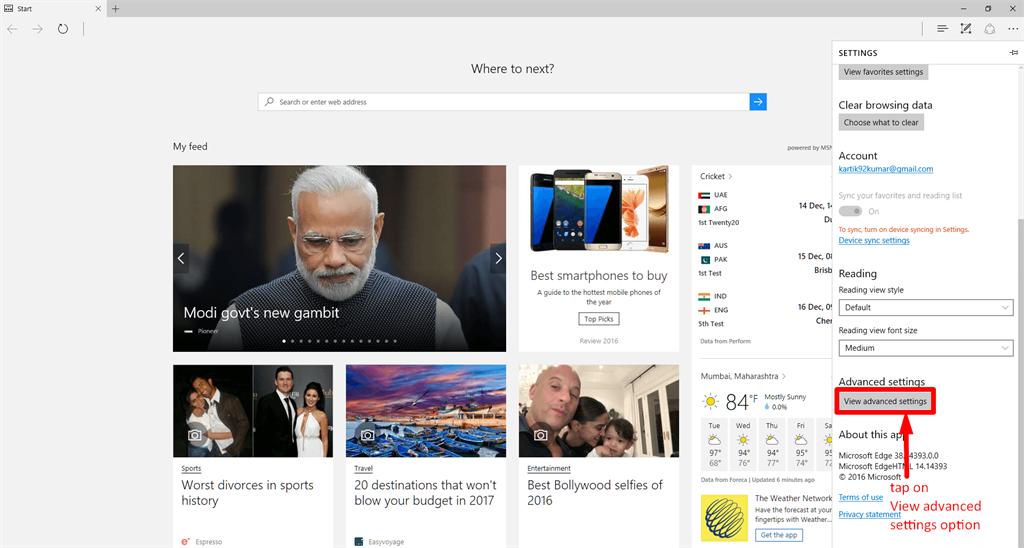1024x548 pixels.
Task: Open the AUS vs PAK cricket match
Action: 765,259
